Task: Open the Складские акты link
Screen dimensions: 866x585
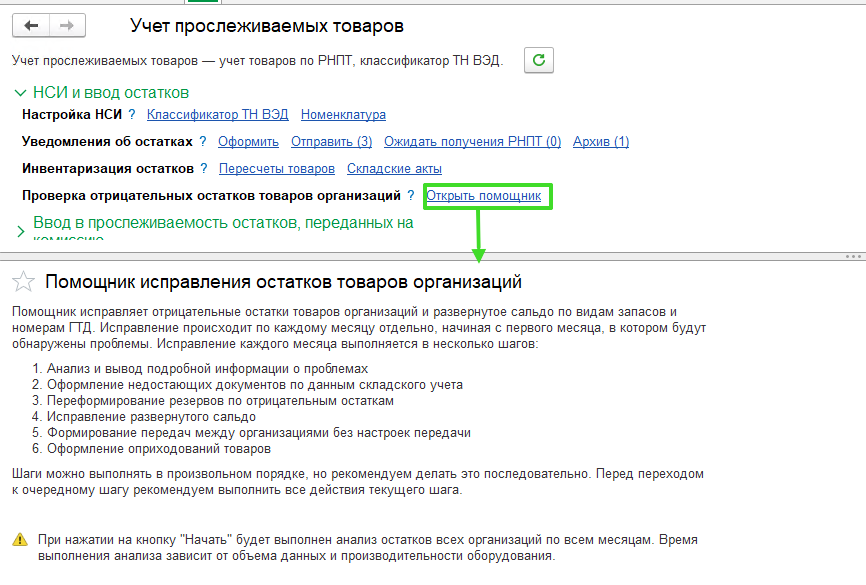Action: tap(394, 168)
